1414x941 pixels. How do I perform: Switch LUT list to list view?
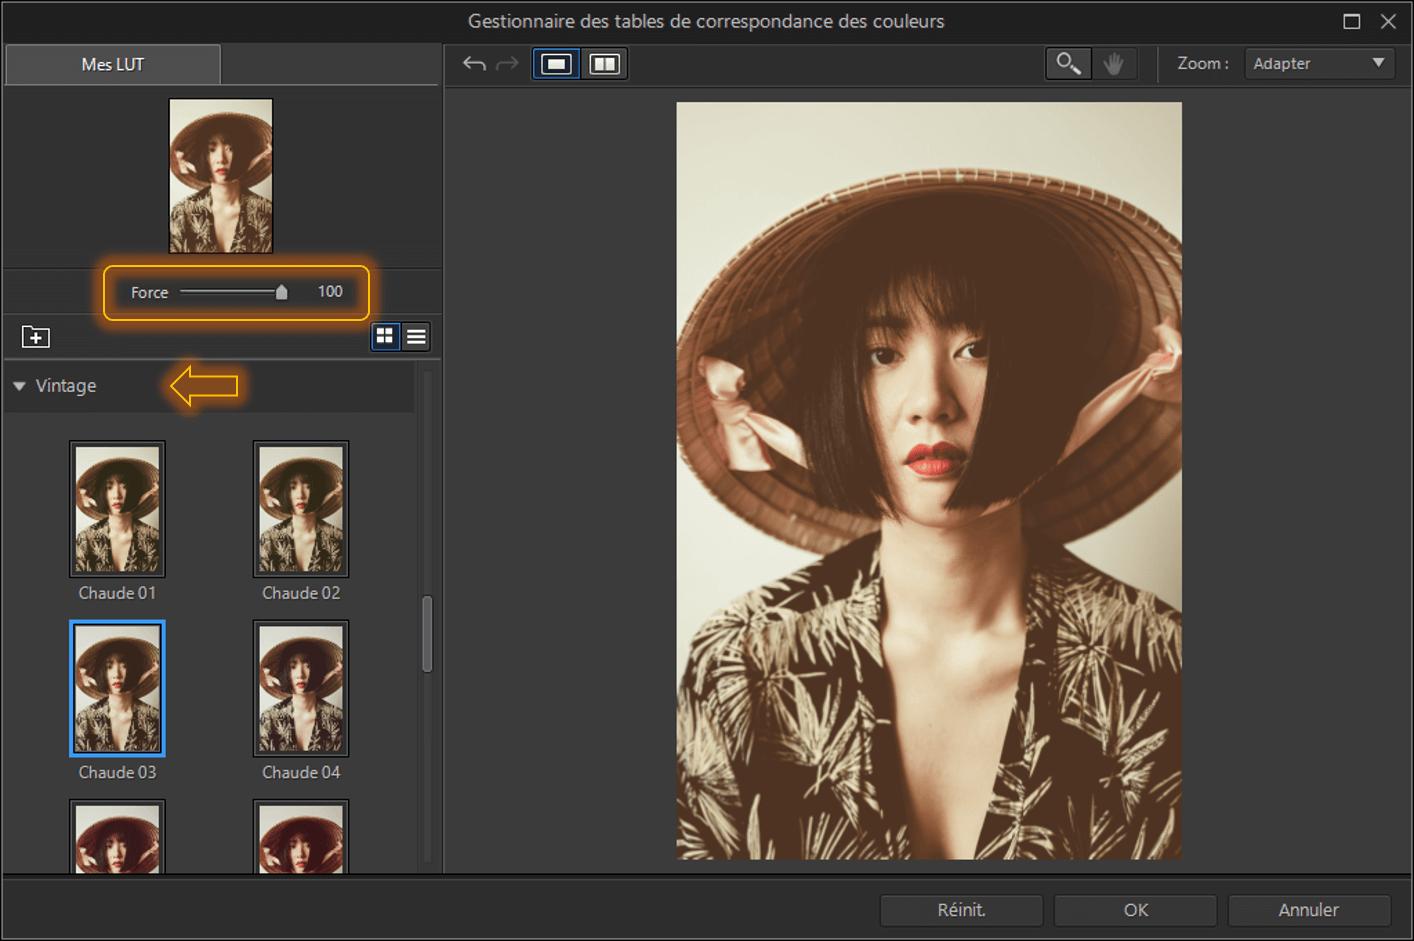416,337
